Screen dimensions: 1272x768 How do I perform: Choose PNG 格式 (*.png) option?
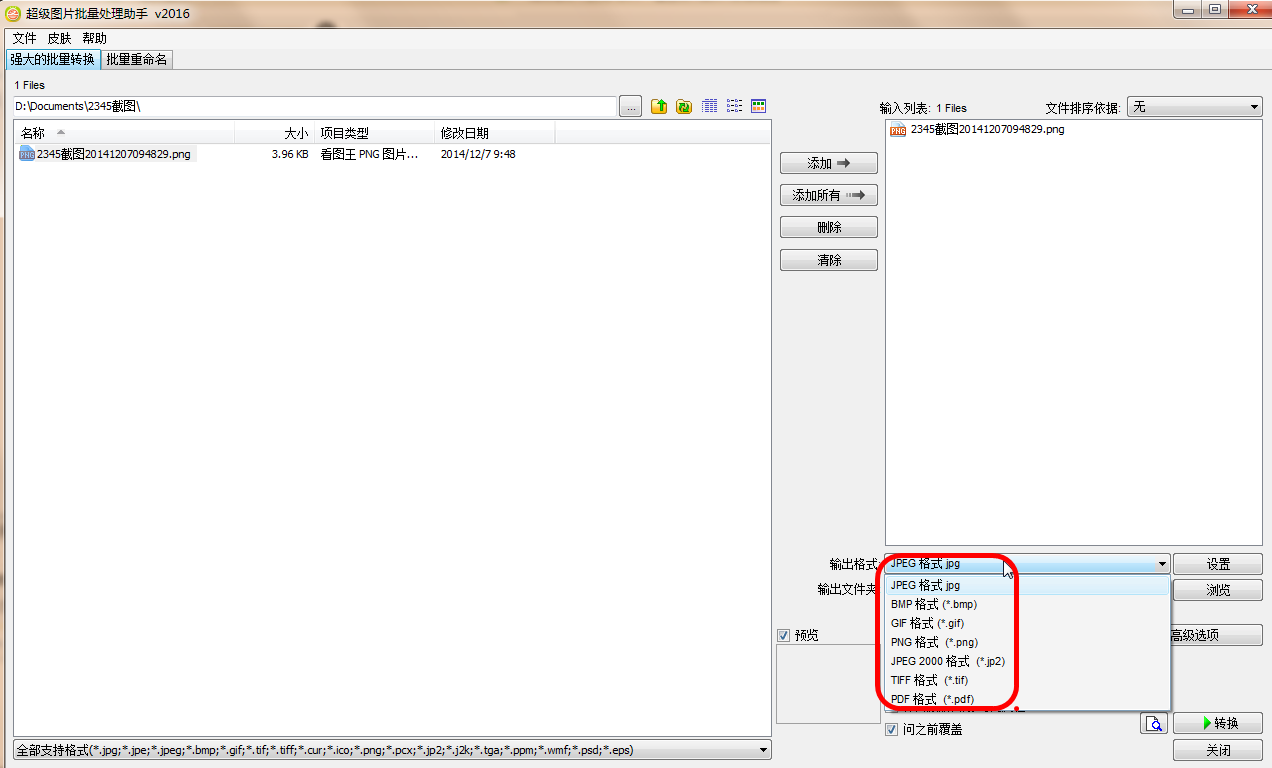click(1027, 642)
